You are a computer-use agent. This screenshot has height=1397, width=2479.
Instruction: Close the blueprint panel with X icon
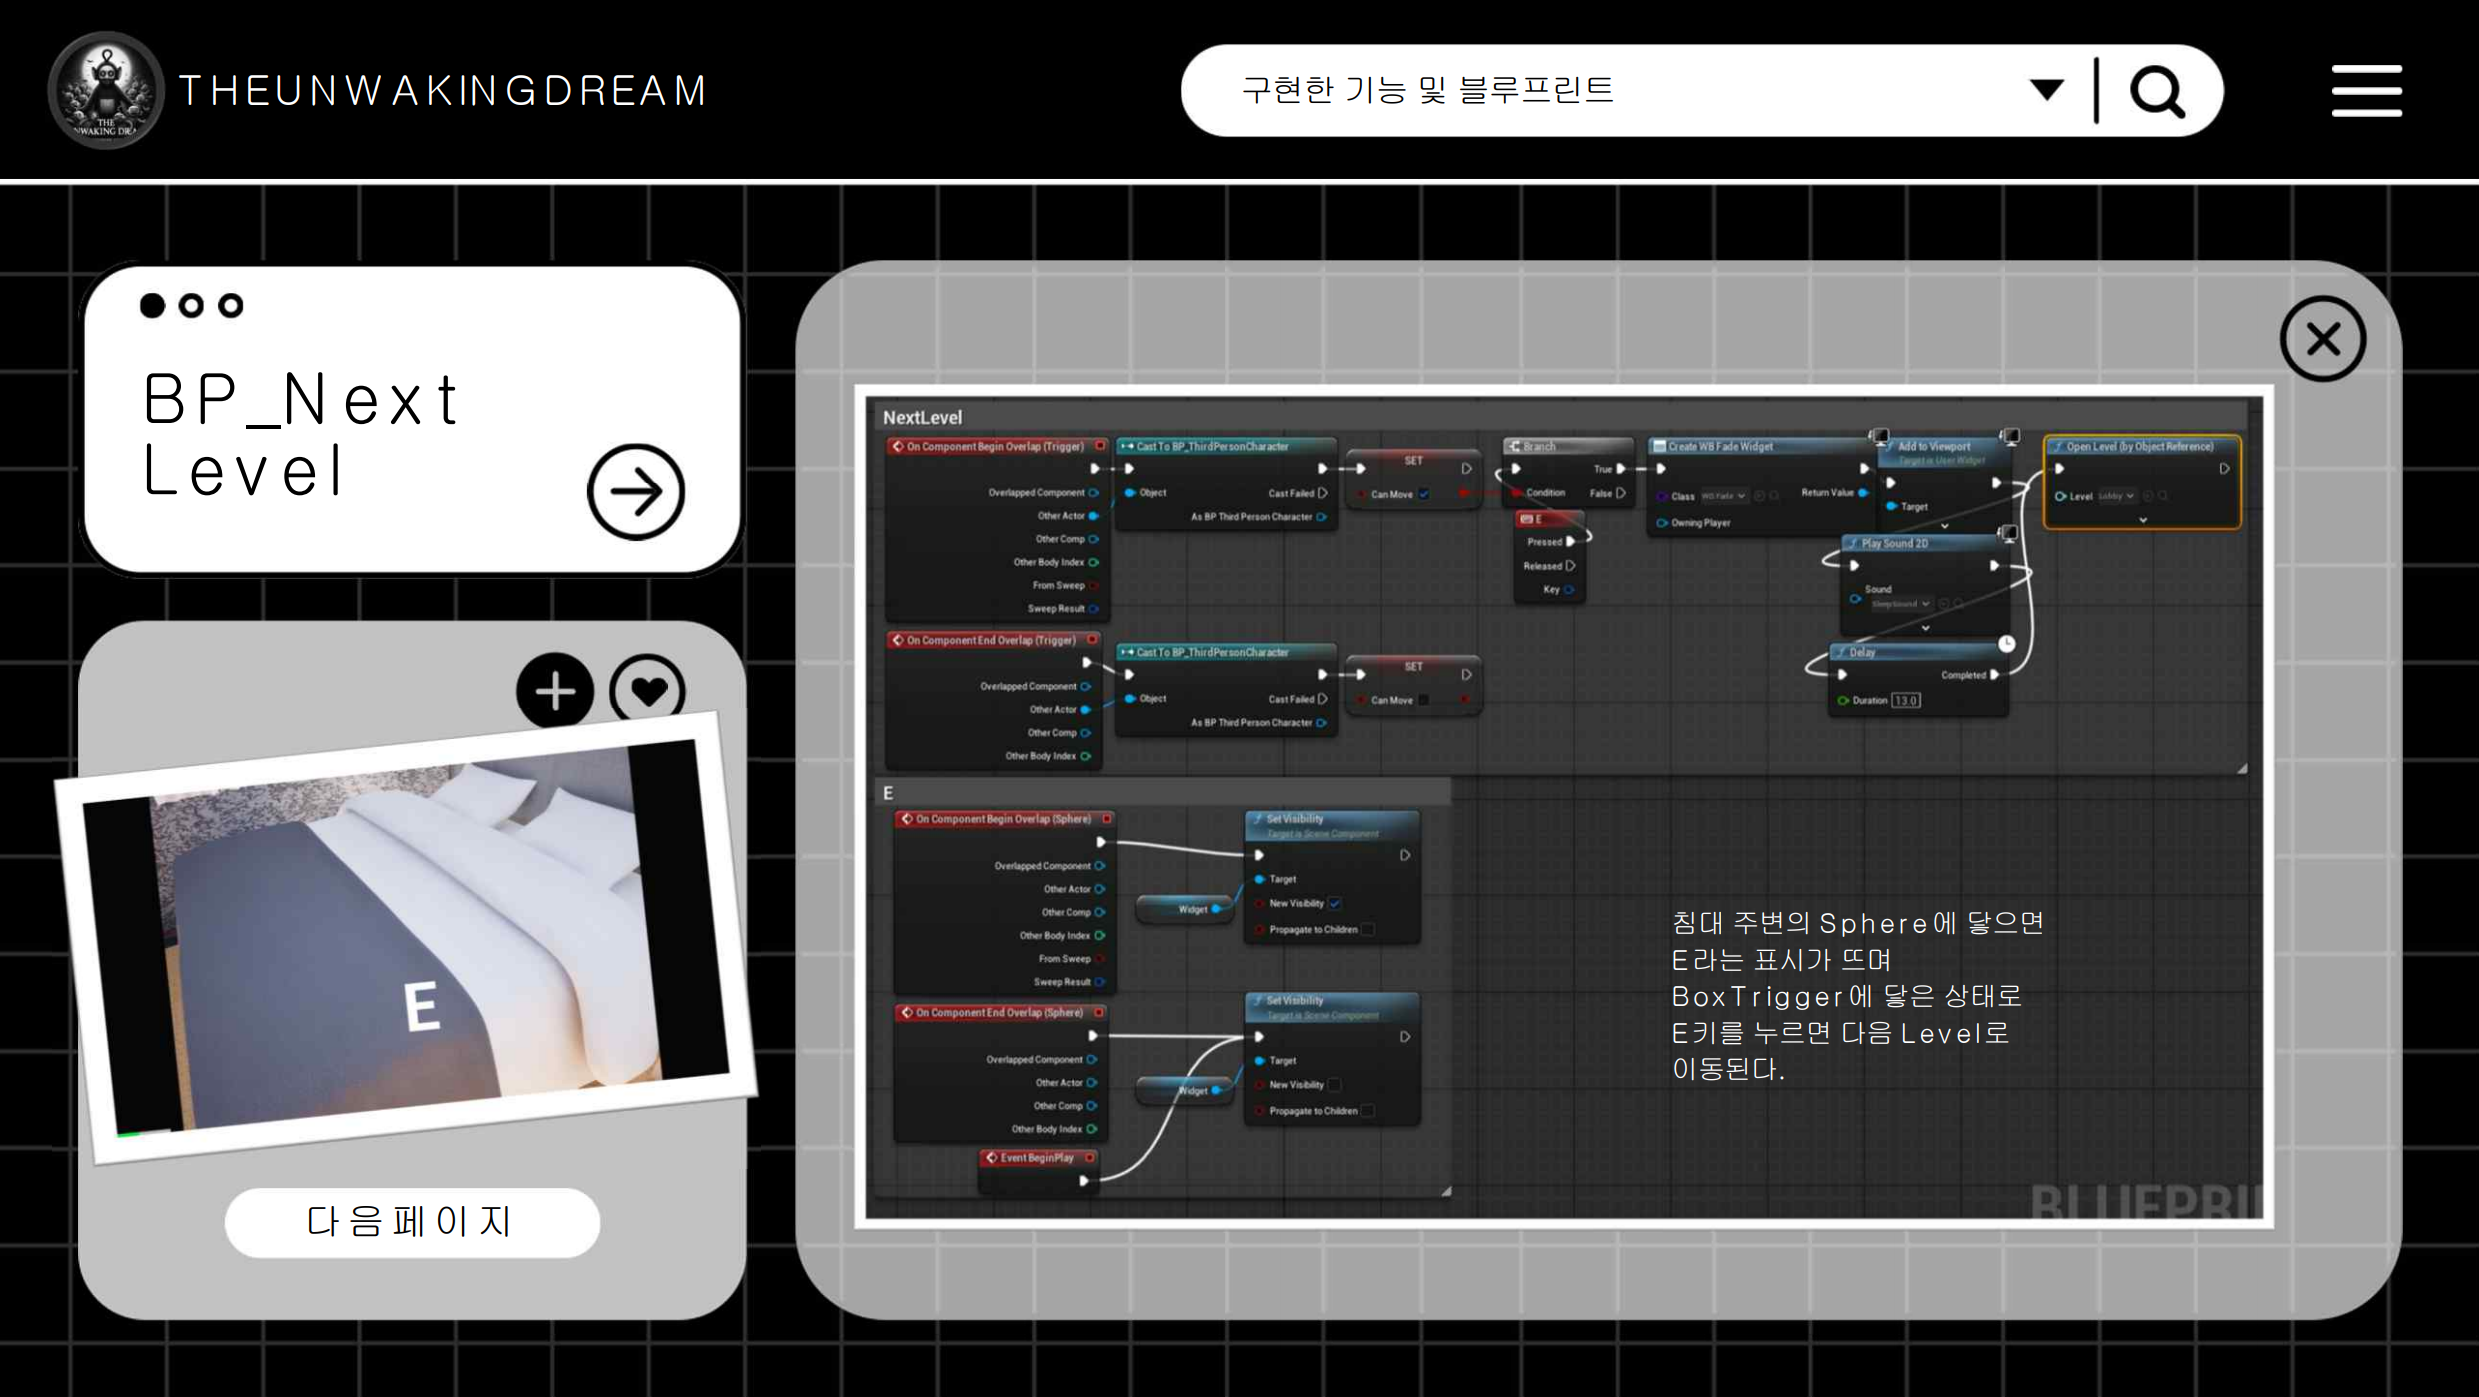tap(2322, 339)
